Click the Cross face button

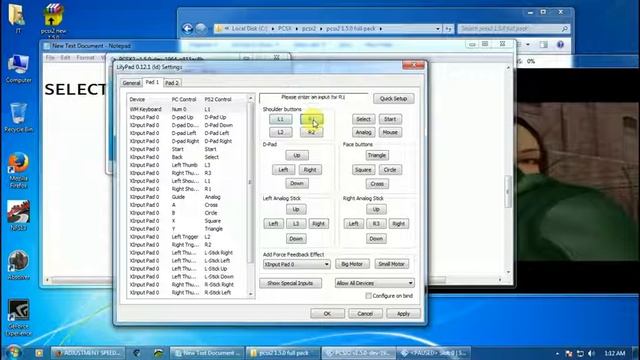(x=377, y=184)
